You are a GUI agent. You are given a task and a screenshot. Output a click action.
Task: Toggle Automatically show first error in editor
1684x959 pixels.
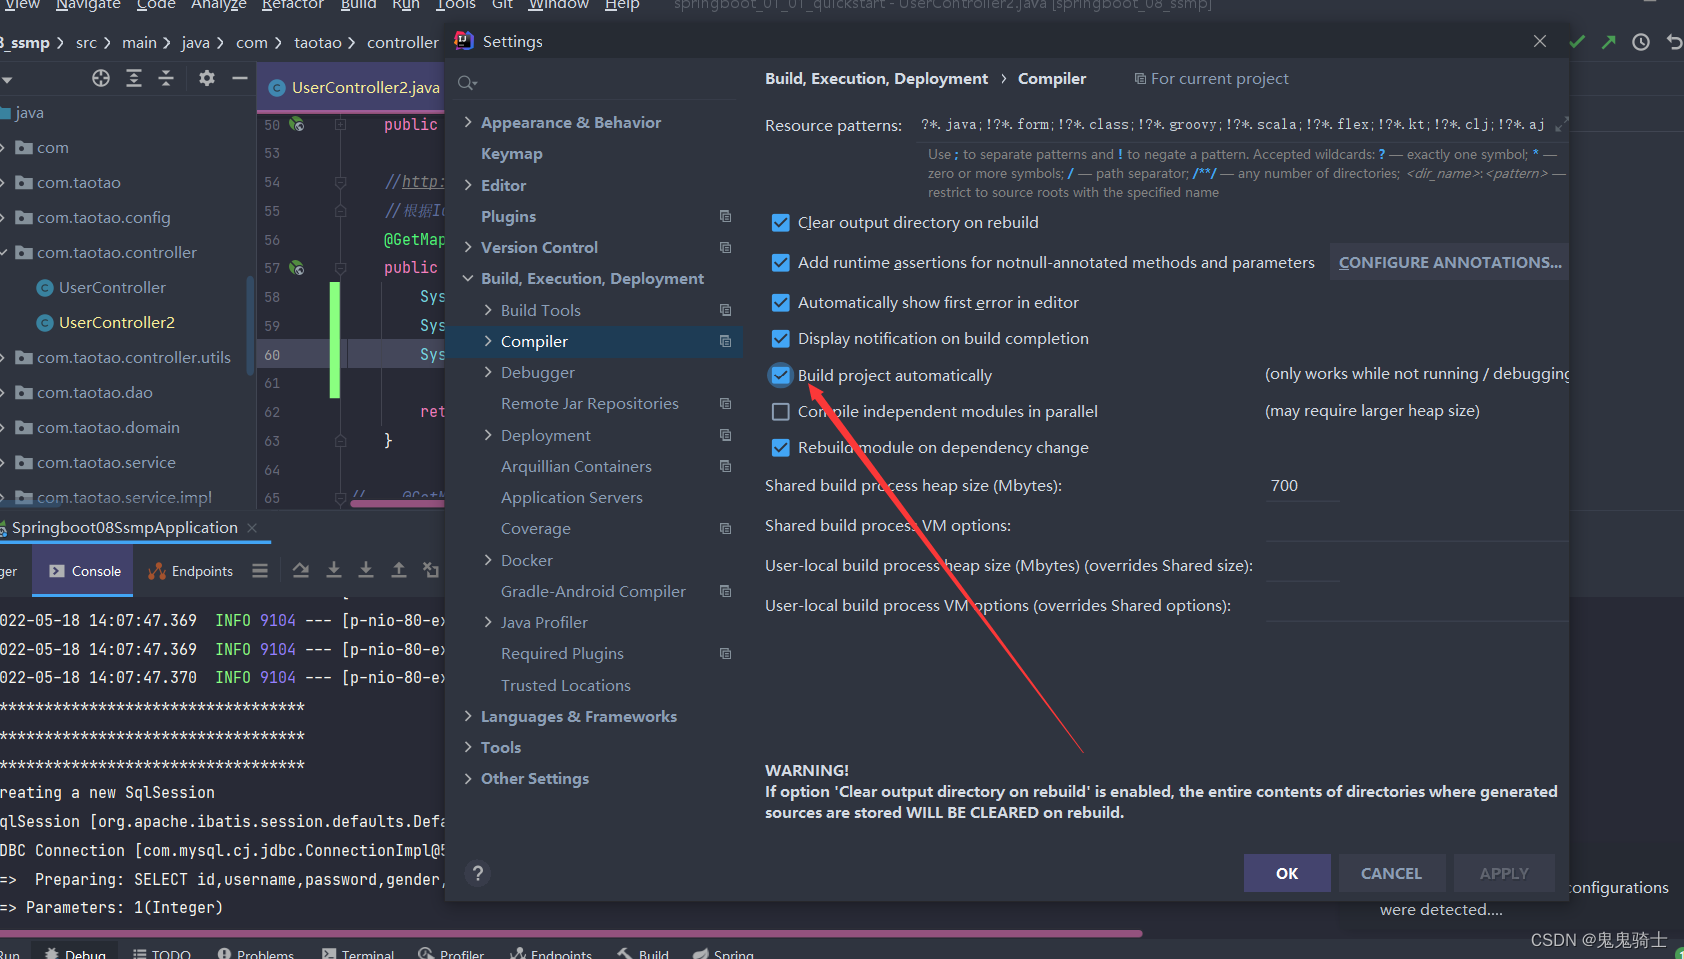pyautogui.click(x=781, y=303)
